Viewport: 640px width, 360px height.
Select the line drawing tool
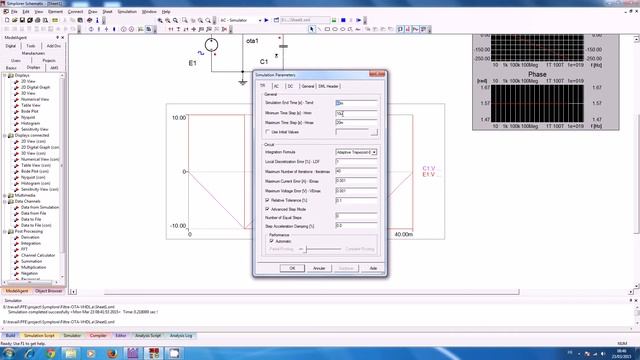[320, 29]
